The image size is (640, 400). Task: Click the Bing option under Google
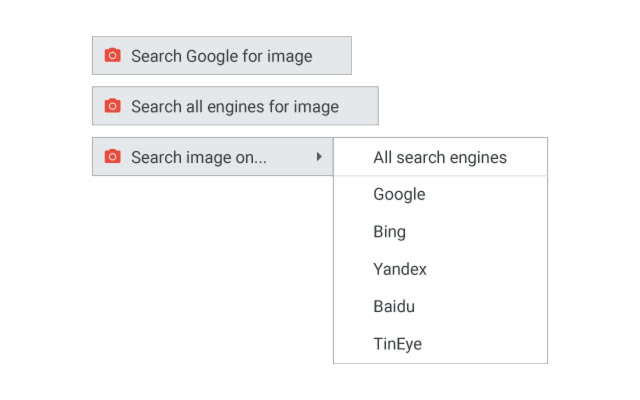389,232
